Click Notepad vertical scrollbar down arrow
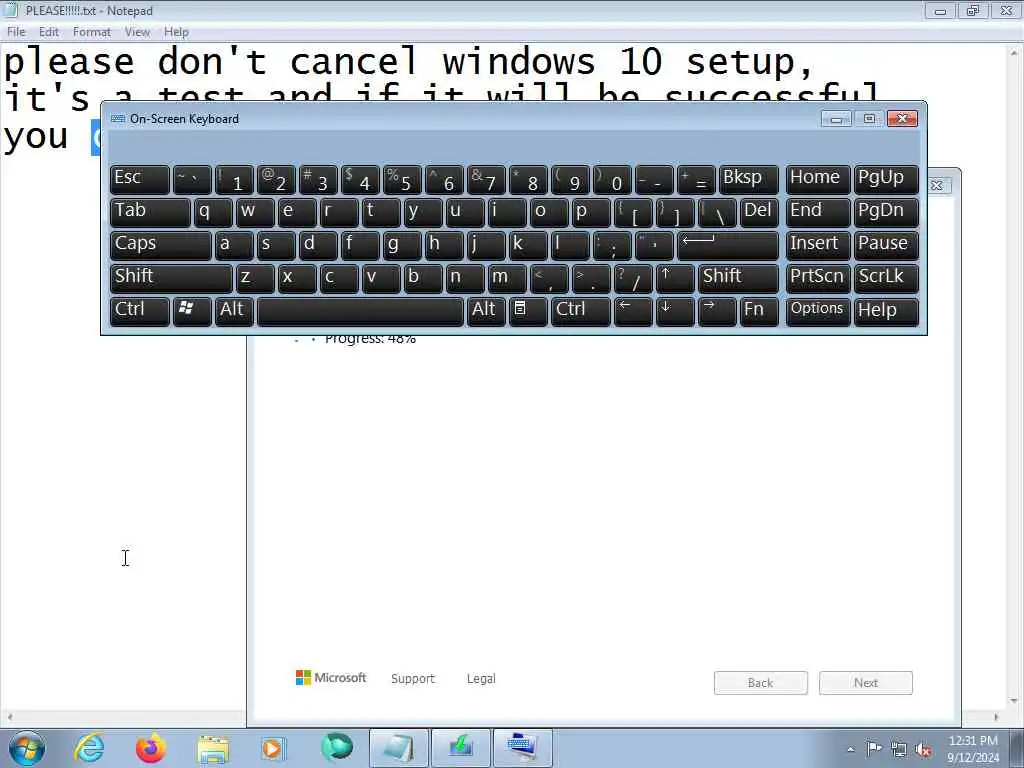The image size is (1024, 768). (1014, 701)
